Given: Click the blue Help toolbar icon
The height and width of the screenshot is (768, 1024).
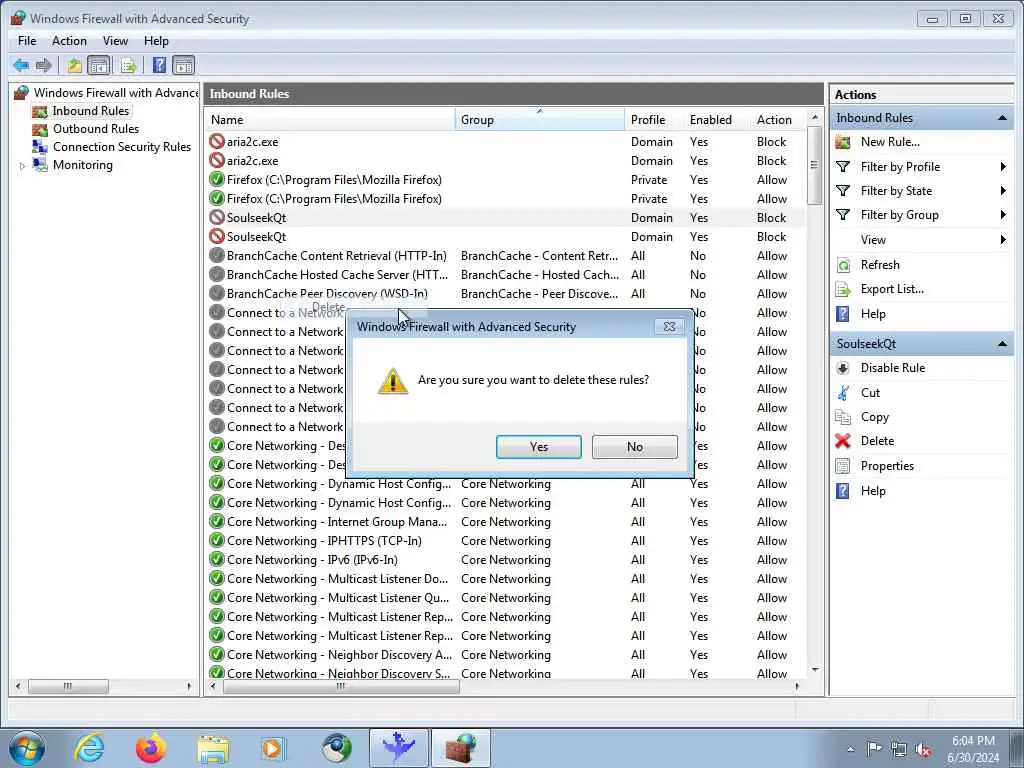Looking at the screenshot, I should pyautogui.click(x=159, y=65).
